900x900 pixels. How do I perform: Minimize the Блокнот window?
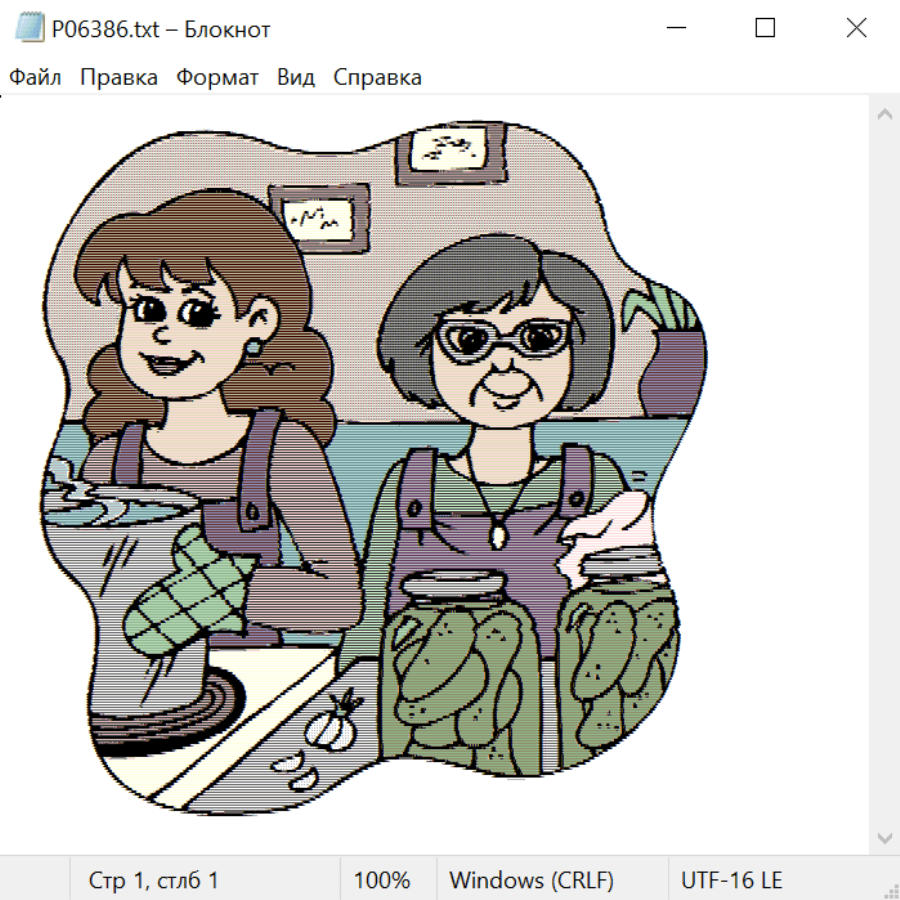674,28
